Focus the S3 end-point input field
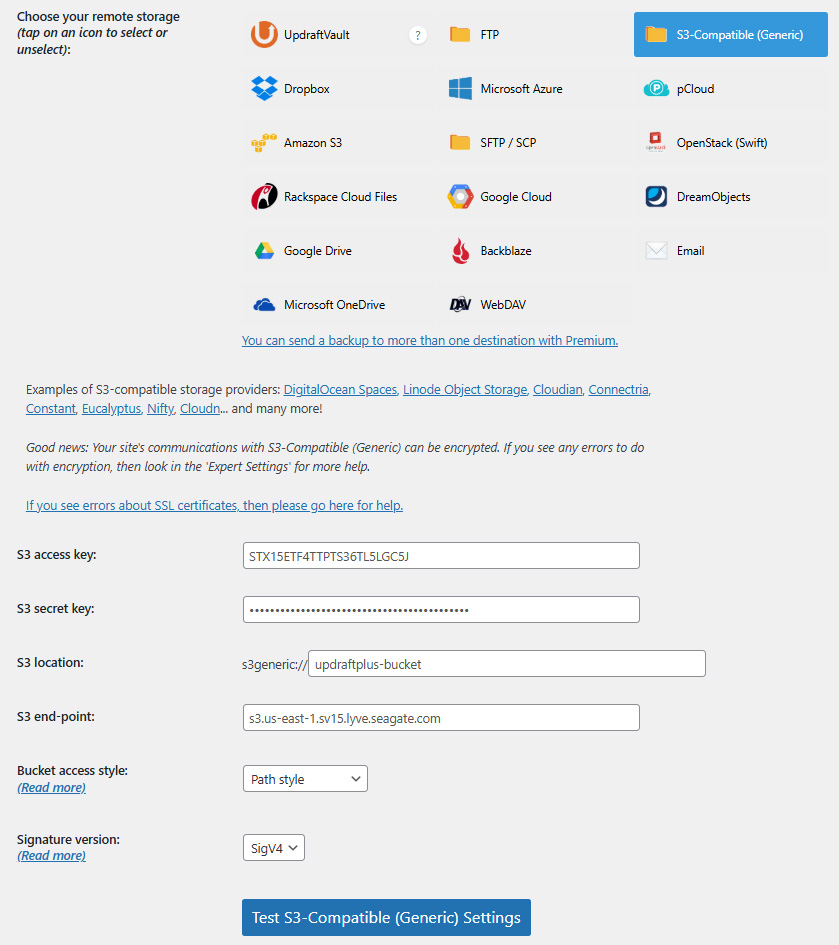This screenshot has height=945, width=839. [441, 718]
